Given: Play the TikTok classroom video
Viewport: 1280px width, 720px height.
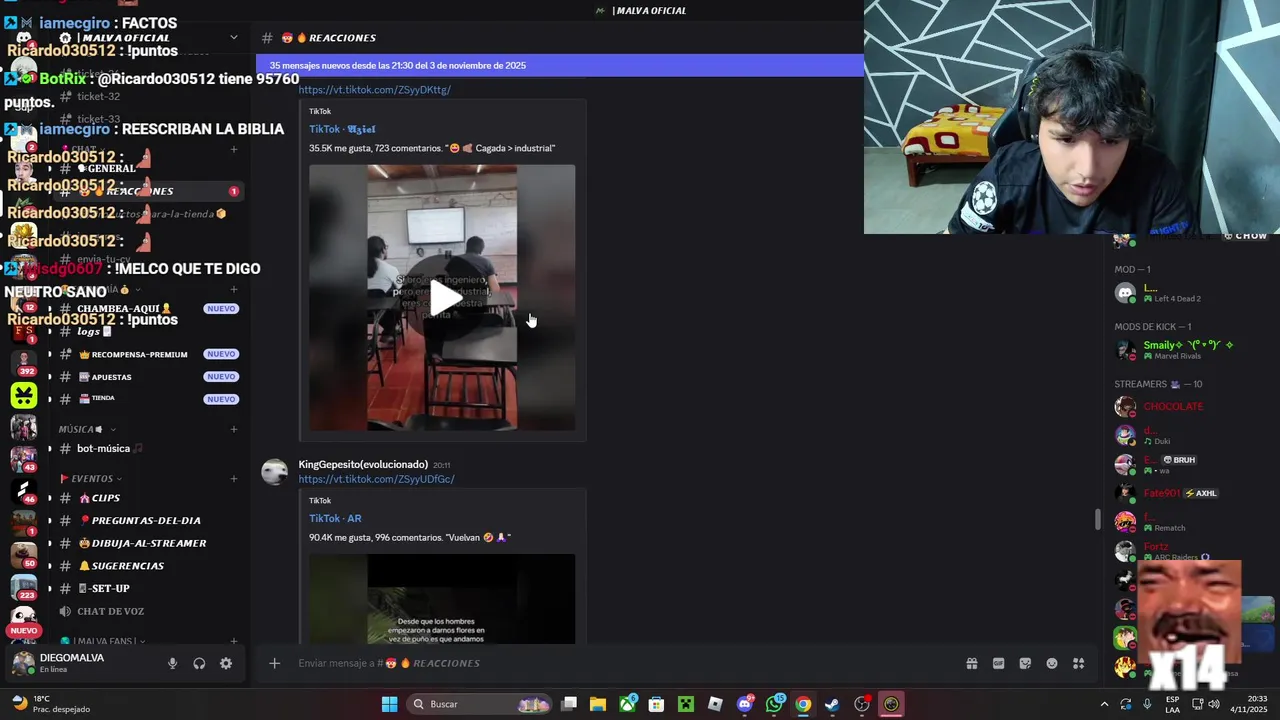Looking at the screenshot, I should (442, 297).
